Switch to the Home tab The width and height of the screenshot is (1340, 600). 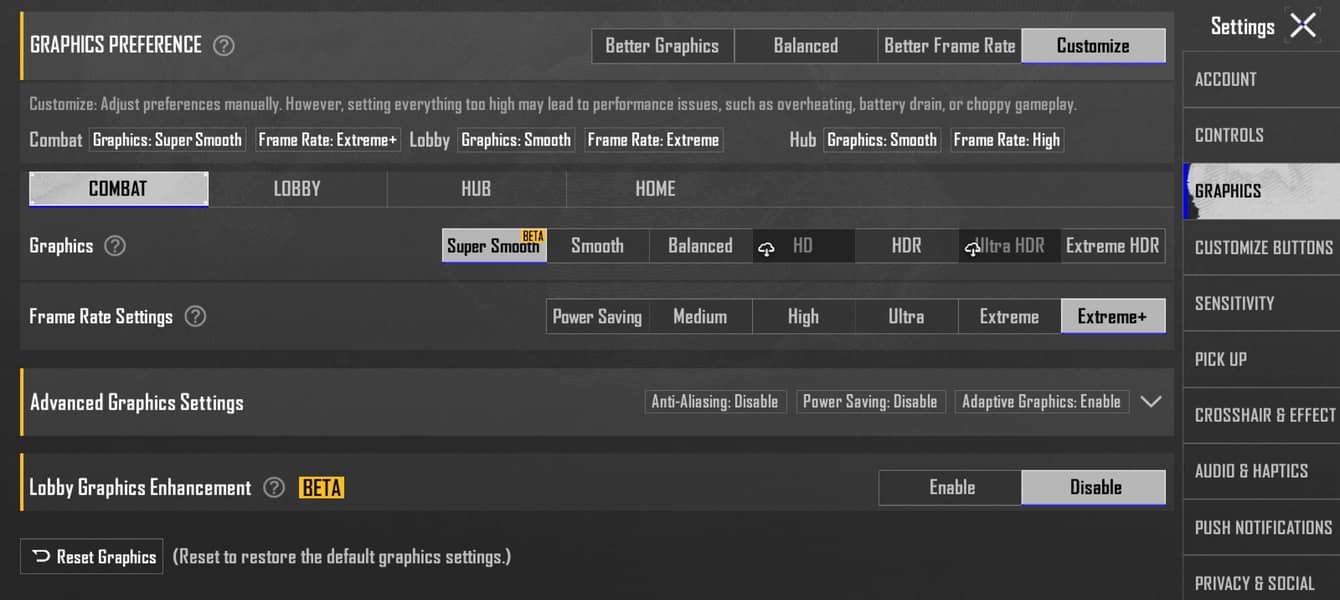coord(655,189)
